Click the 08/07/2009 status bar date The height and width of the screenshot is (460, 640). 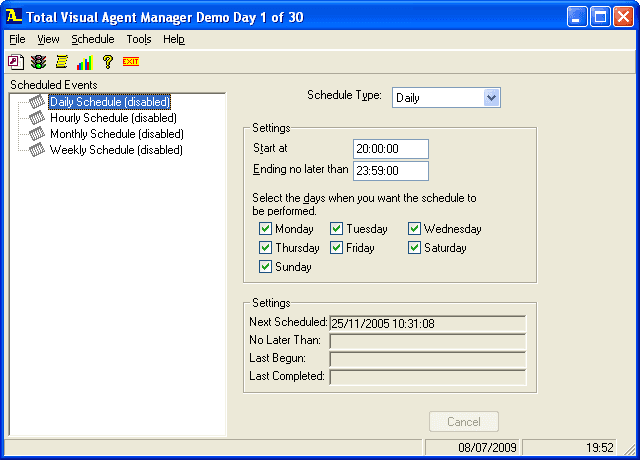coord(487,448)
